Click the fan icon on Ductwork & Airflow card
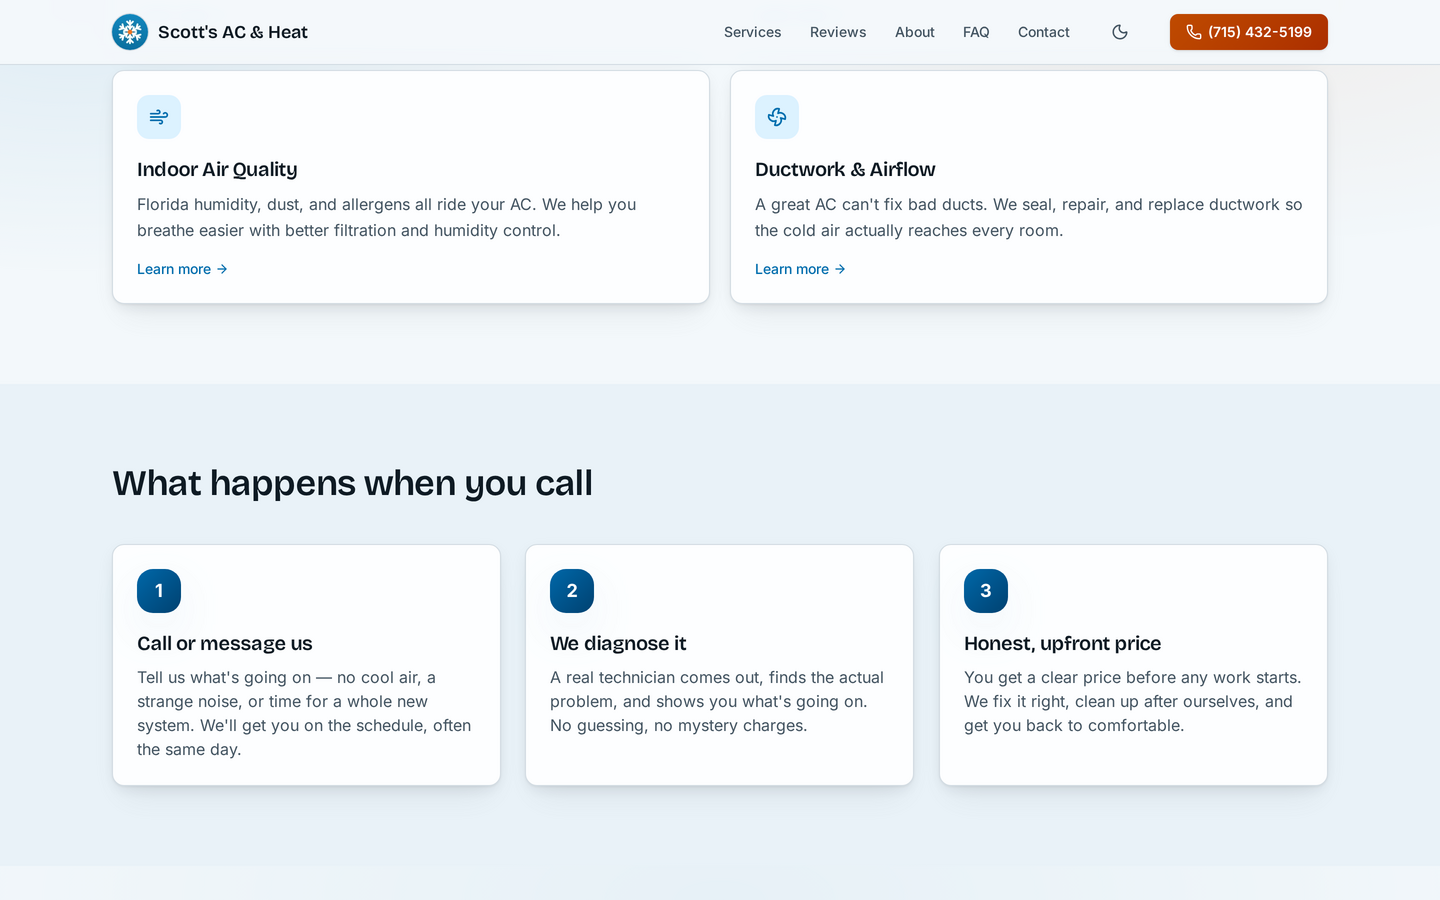 point(777,117)
